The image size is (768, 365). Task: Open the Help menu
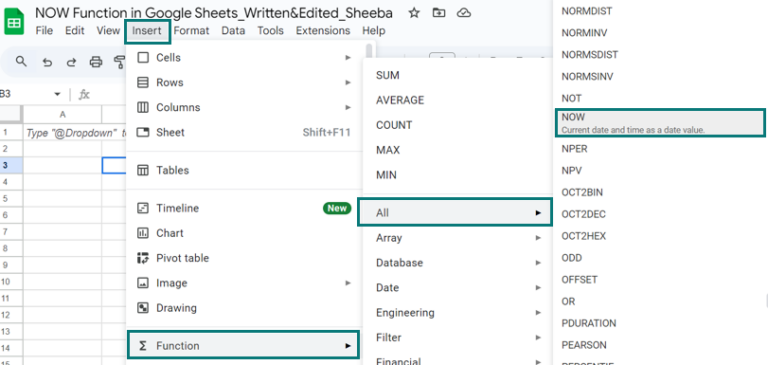click(x=374, y=30)
